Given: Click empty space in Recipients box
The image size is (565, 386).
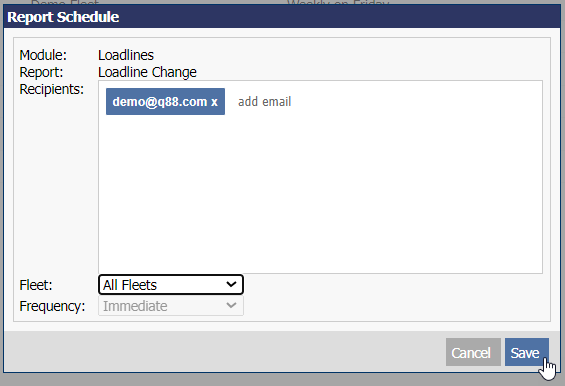Looking at the screenshot, I should coord(320,195).
